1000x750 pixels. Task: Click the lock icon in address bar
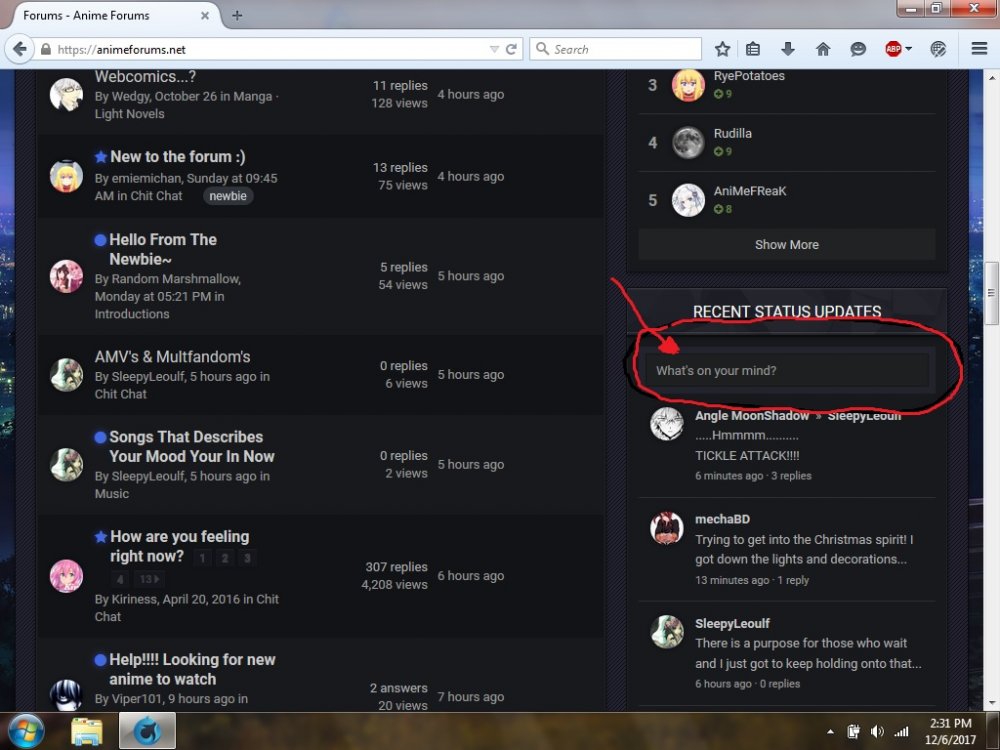[45, 49]
